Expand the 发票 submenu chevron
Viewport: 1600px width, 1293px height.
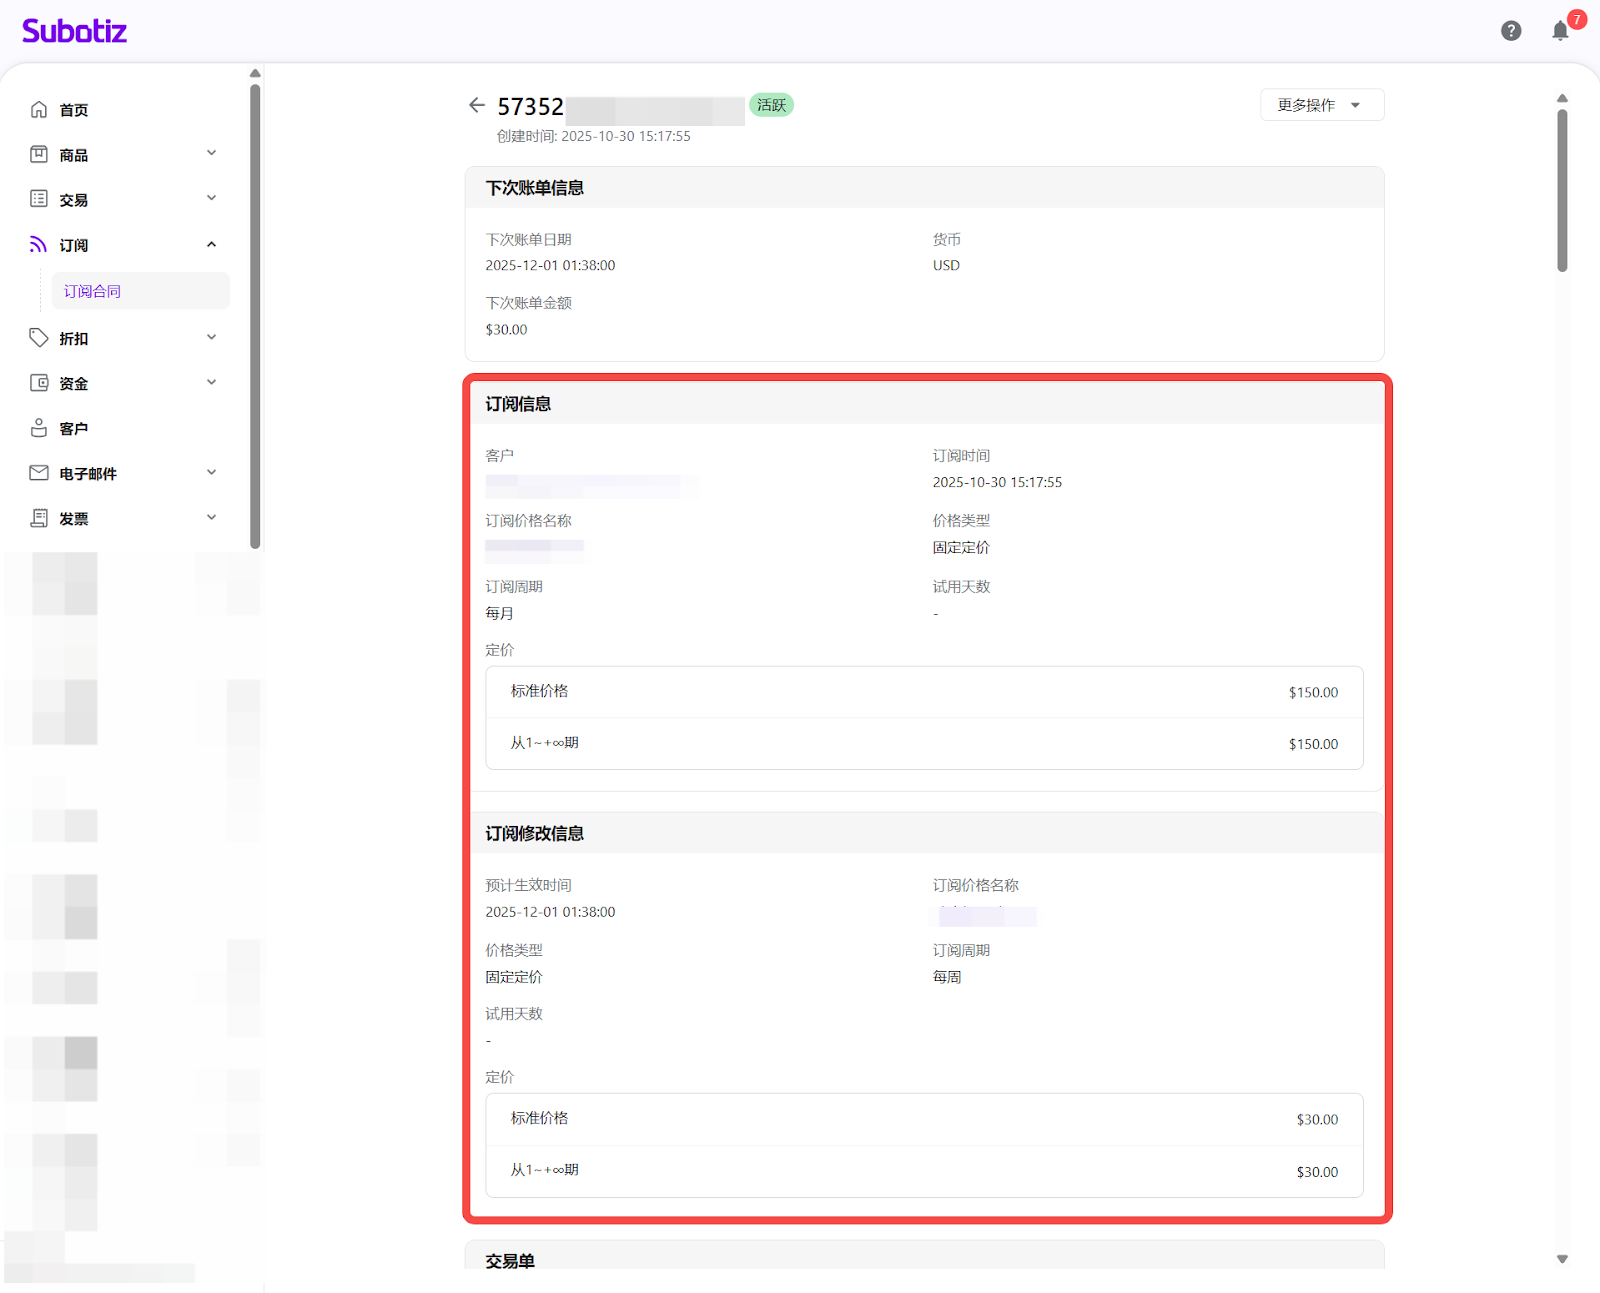tap(211, 517)
